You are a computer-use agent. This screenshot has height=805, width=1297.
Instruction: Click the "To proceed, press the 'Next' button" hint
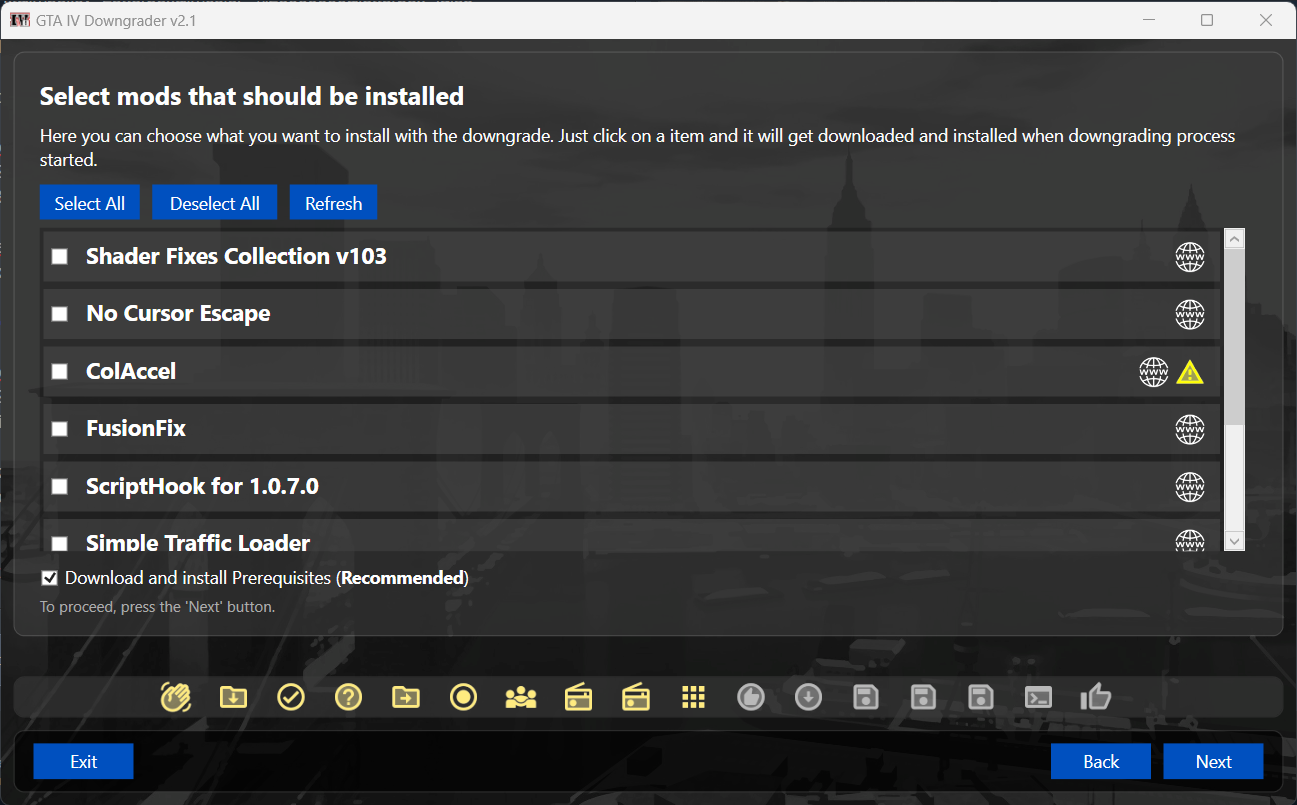click(157, 606)
